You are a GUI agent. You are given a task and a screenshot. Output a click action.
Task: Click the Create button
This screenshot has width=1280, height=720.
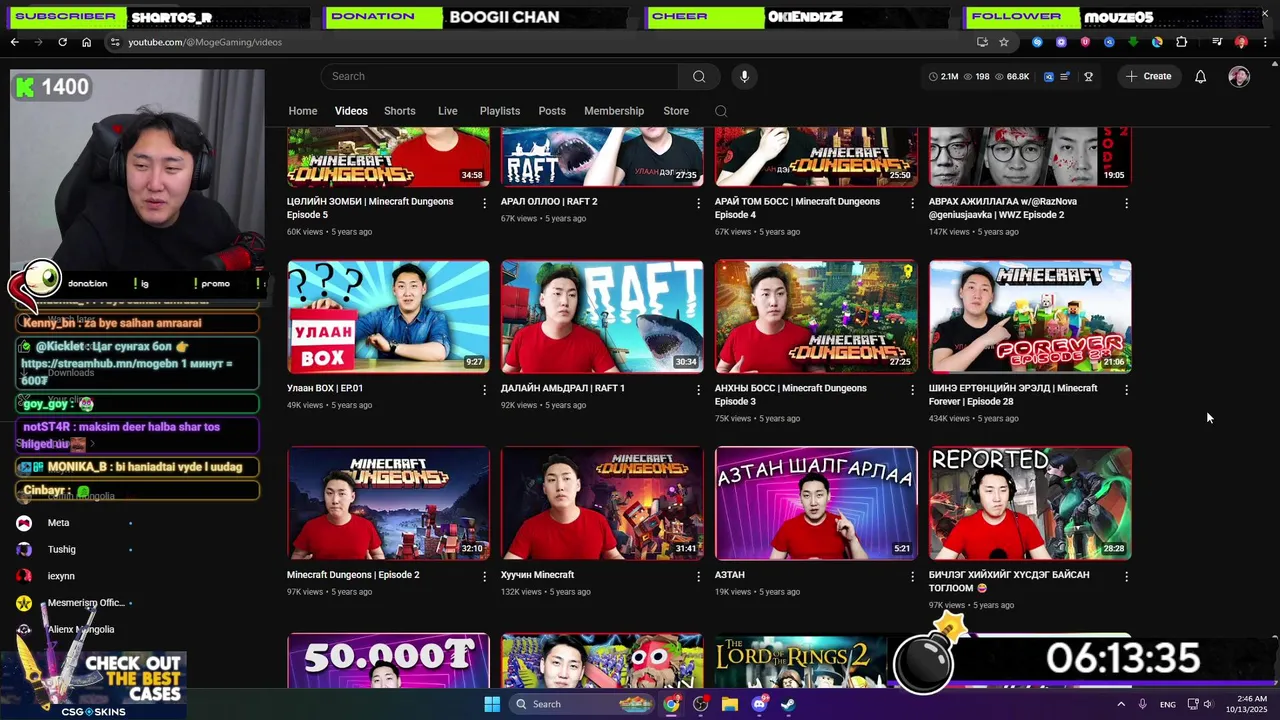(1148, 76)
